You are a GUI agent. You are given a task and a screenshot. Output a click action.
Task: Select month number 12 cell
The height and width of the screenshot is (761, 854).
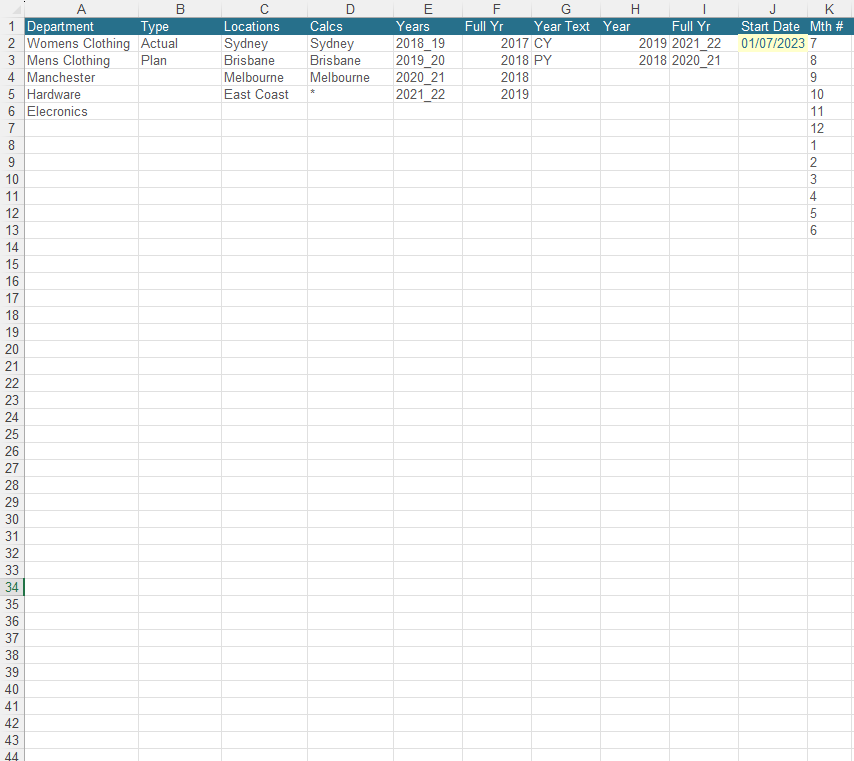pos(830,129)
